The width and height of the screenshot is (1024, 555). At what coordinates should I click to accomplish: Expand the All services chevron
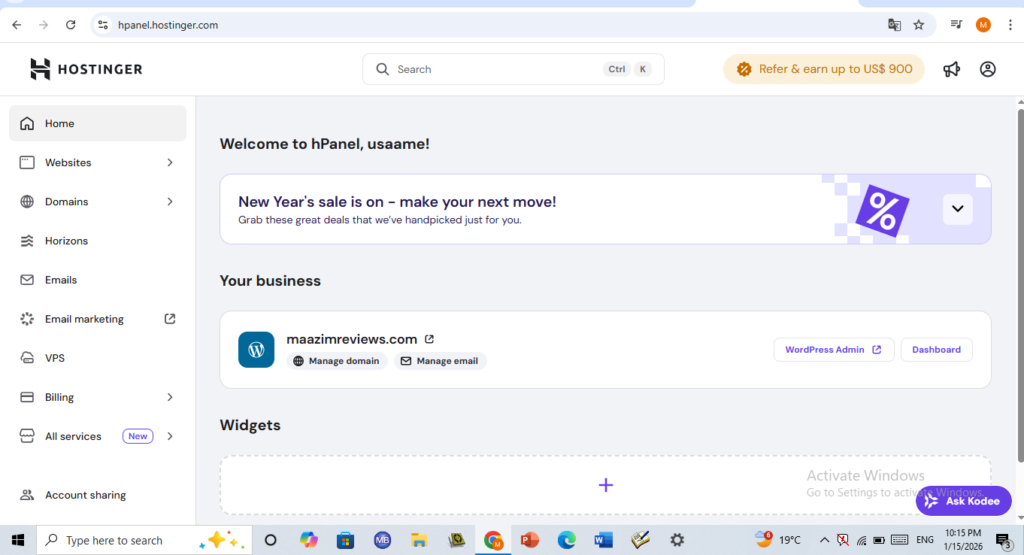click(x=170, y=436)
